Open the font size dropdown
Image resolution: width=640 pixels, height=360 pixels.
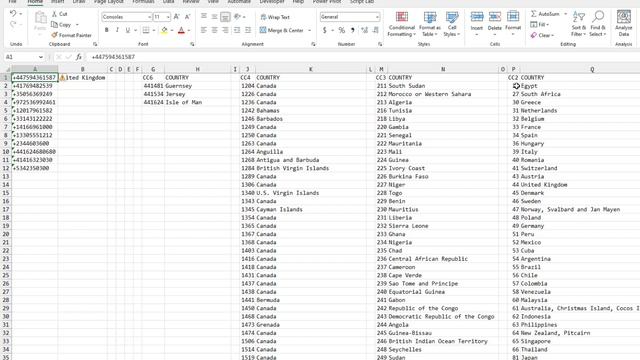(168, 17)
